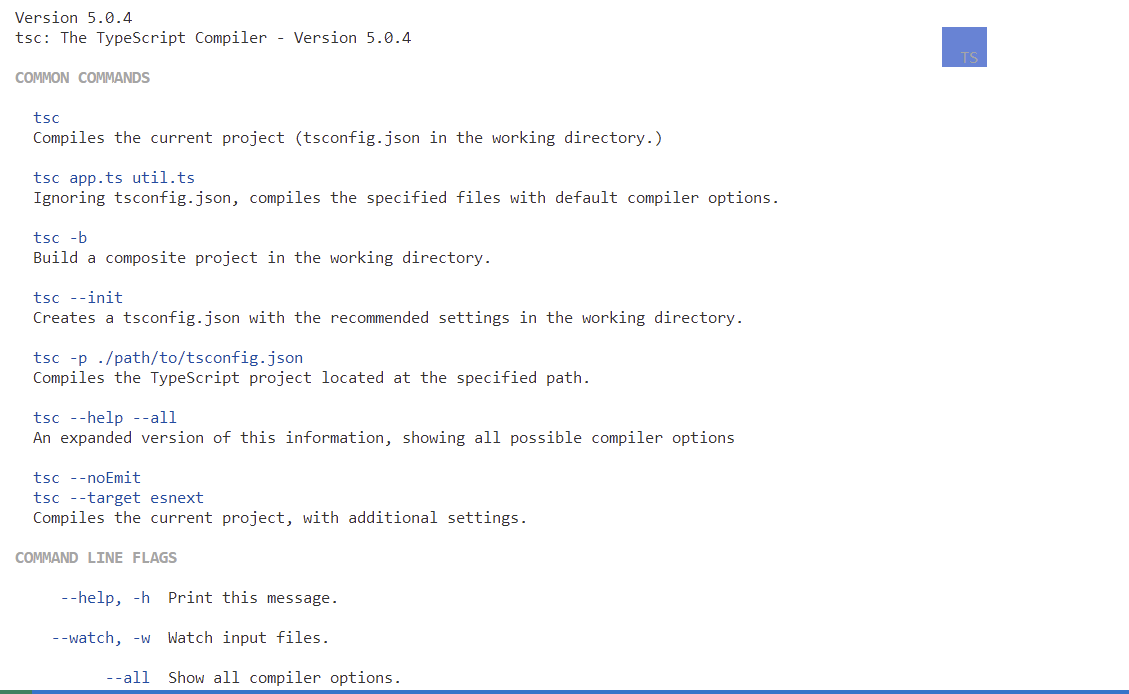1129x694 pixels.
Task: Click the 'tsc --noEmit' command
Action: coord(87,478)
